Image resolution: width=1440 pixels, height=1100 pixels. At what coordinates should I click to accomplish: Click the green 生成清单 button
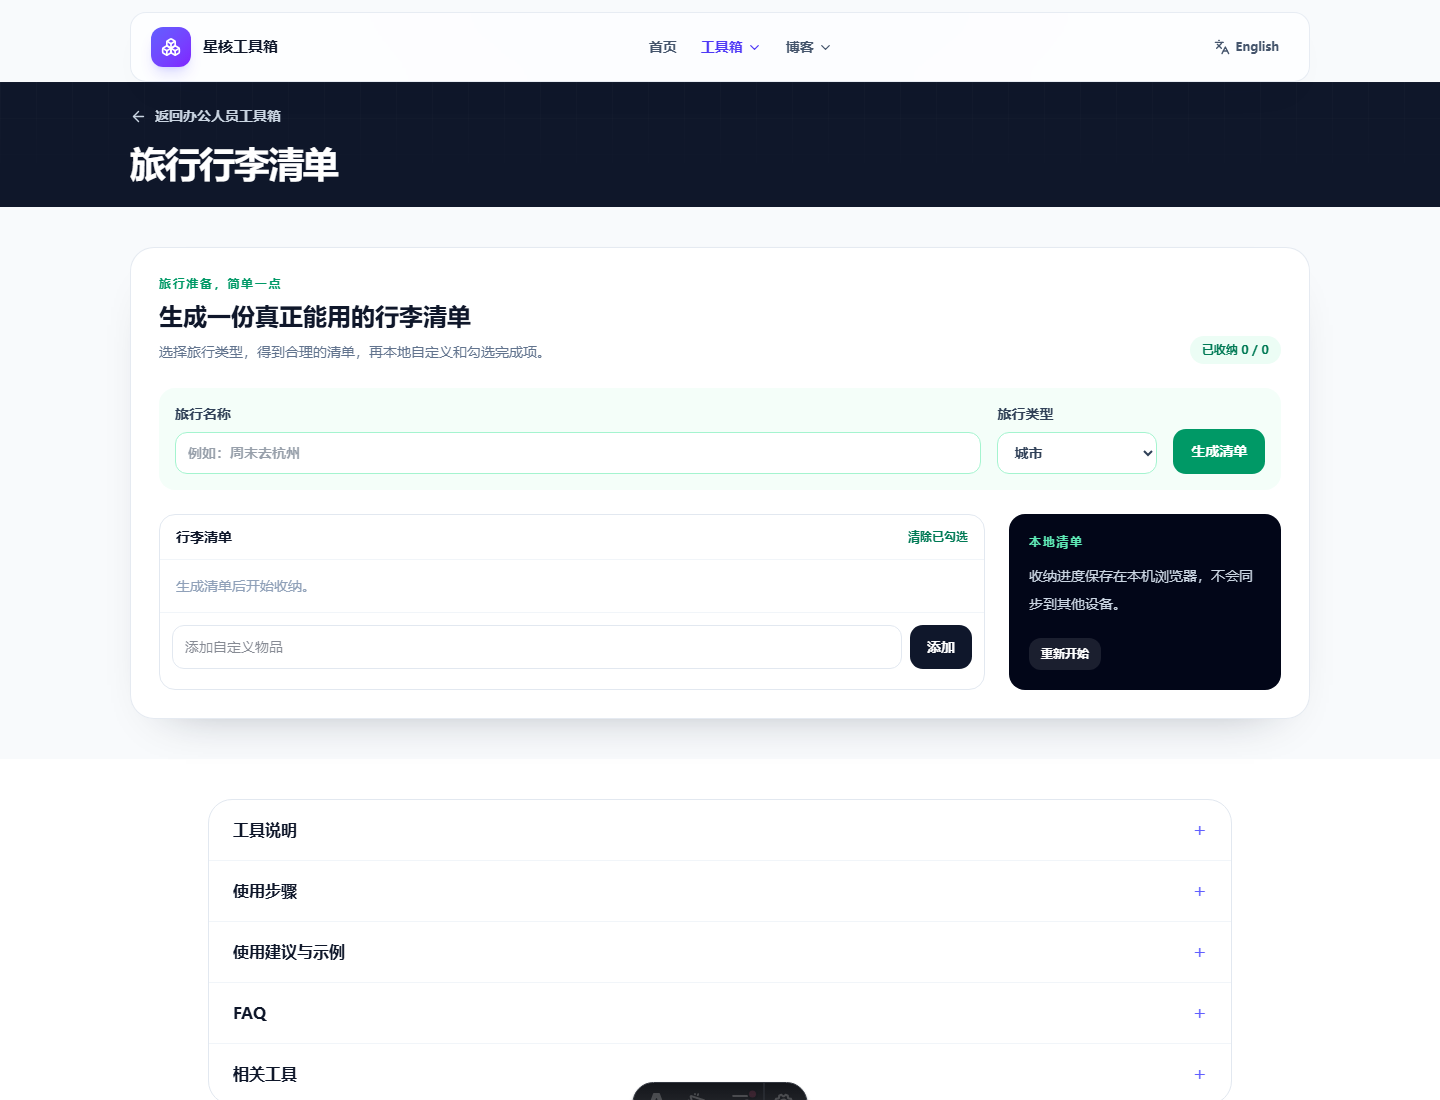(x=1219, y=451)
